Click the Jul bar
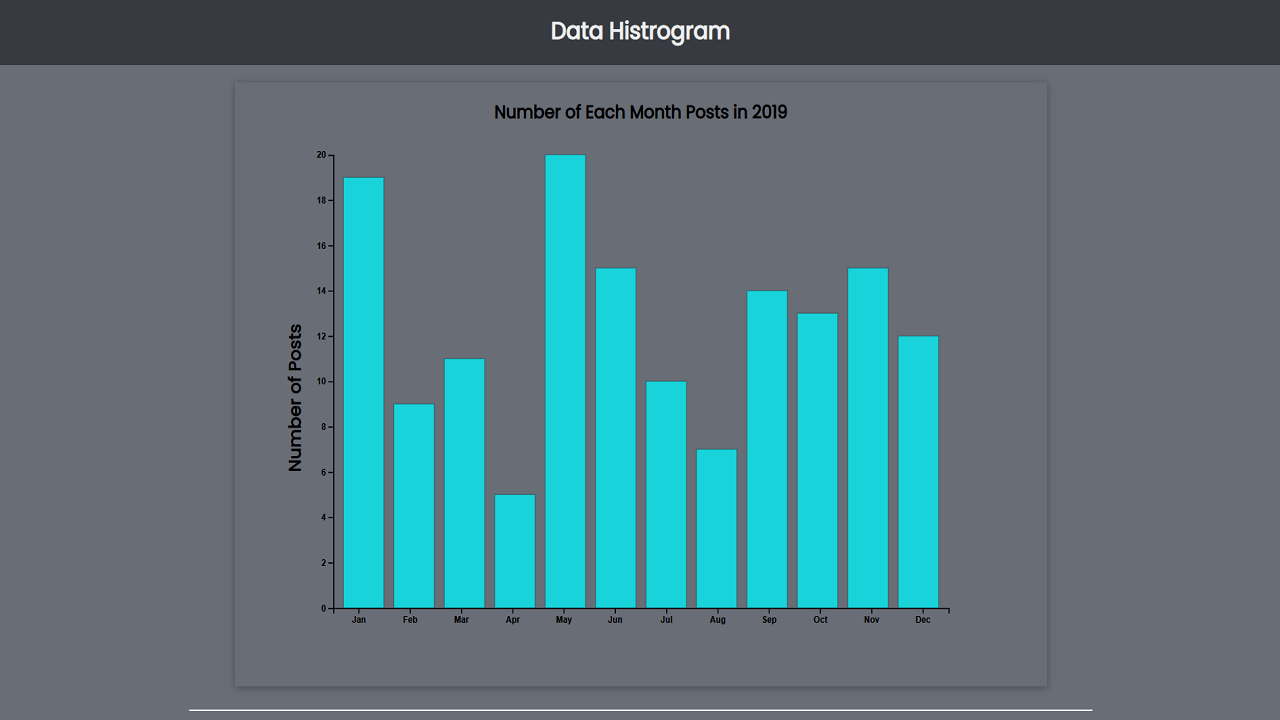The width and height of the screenshot is (1280, 720). pyautogui.click(x=666, y=494)
